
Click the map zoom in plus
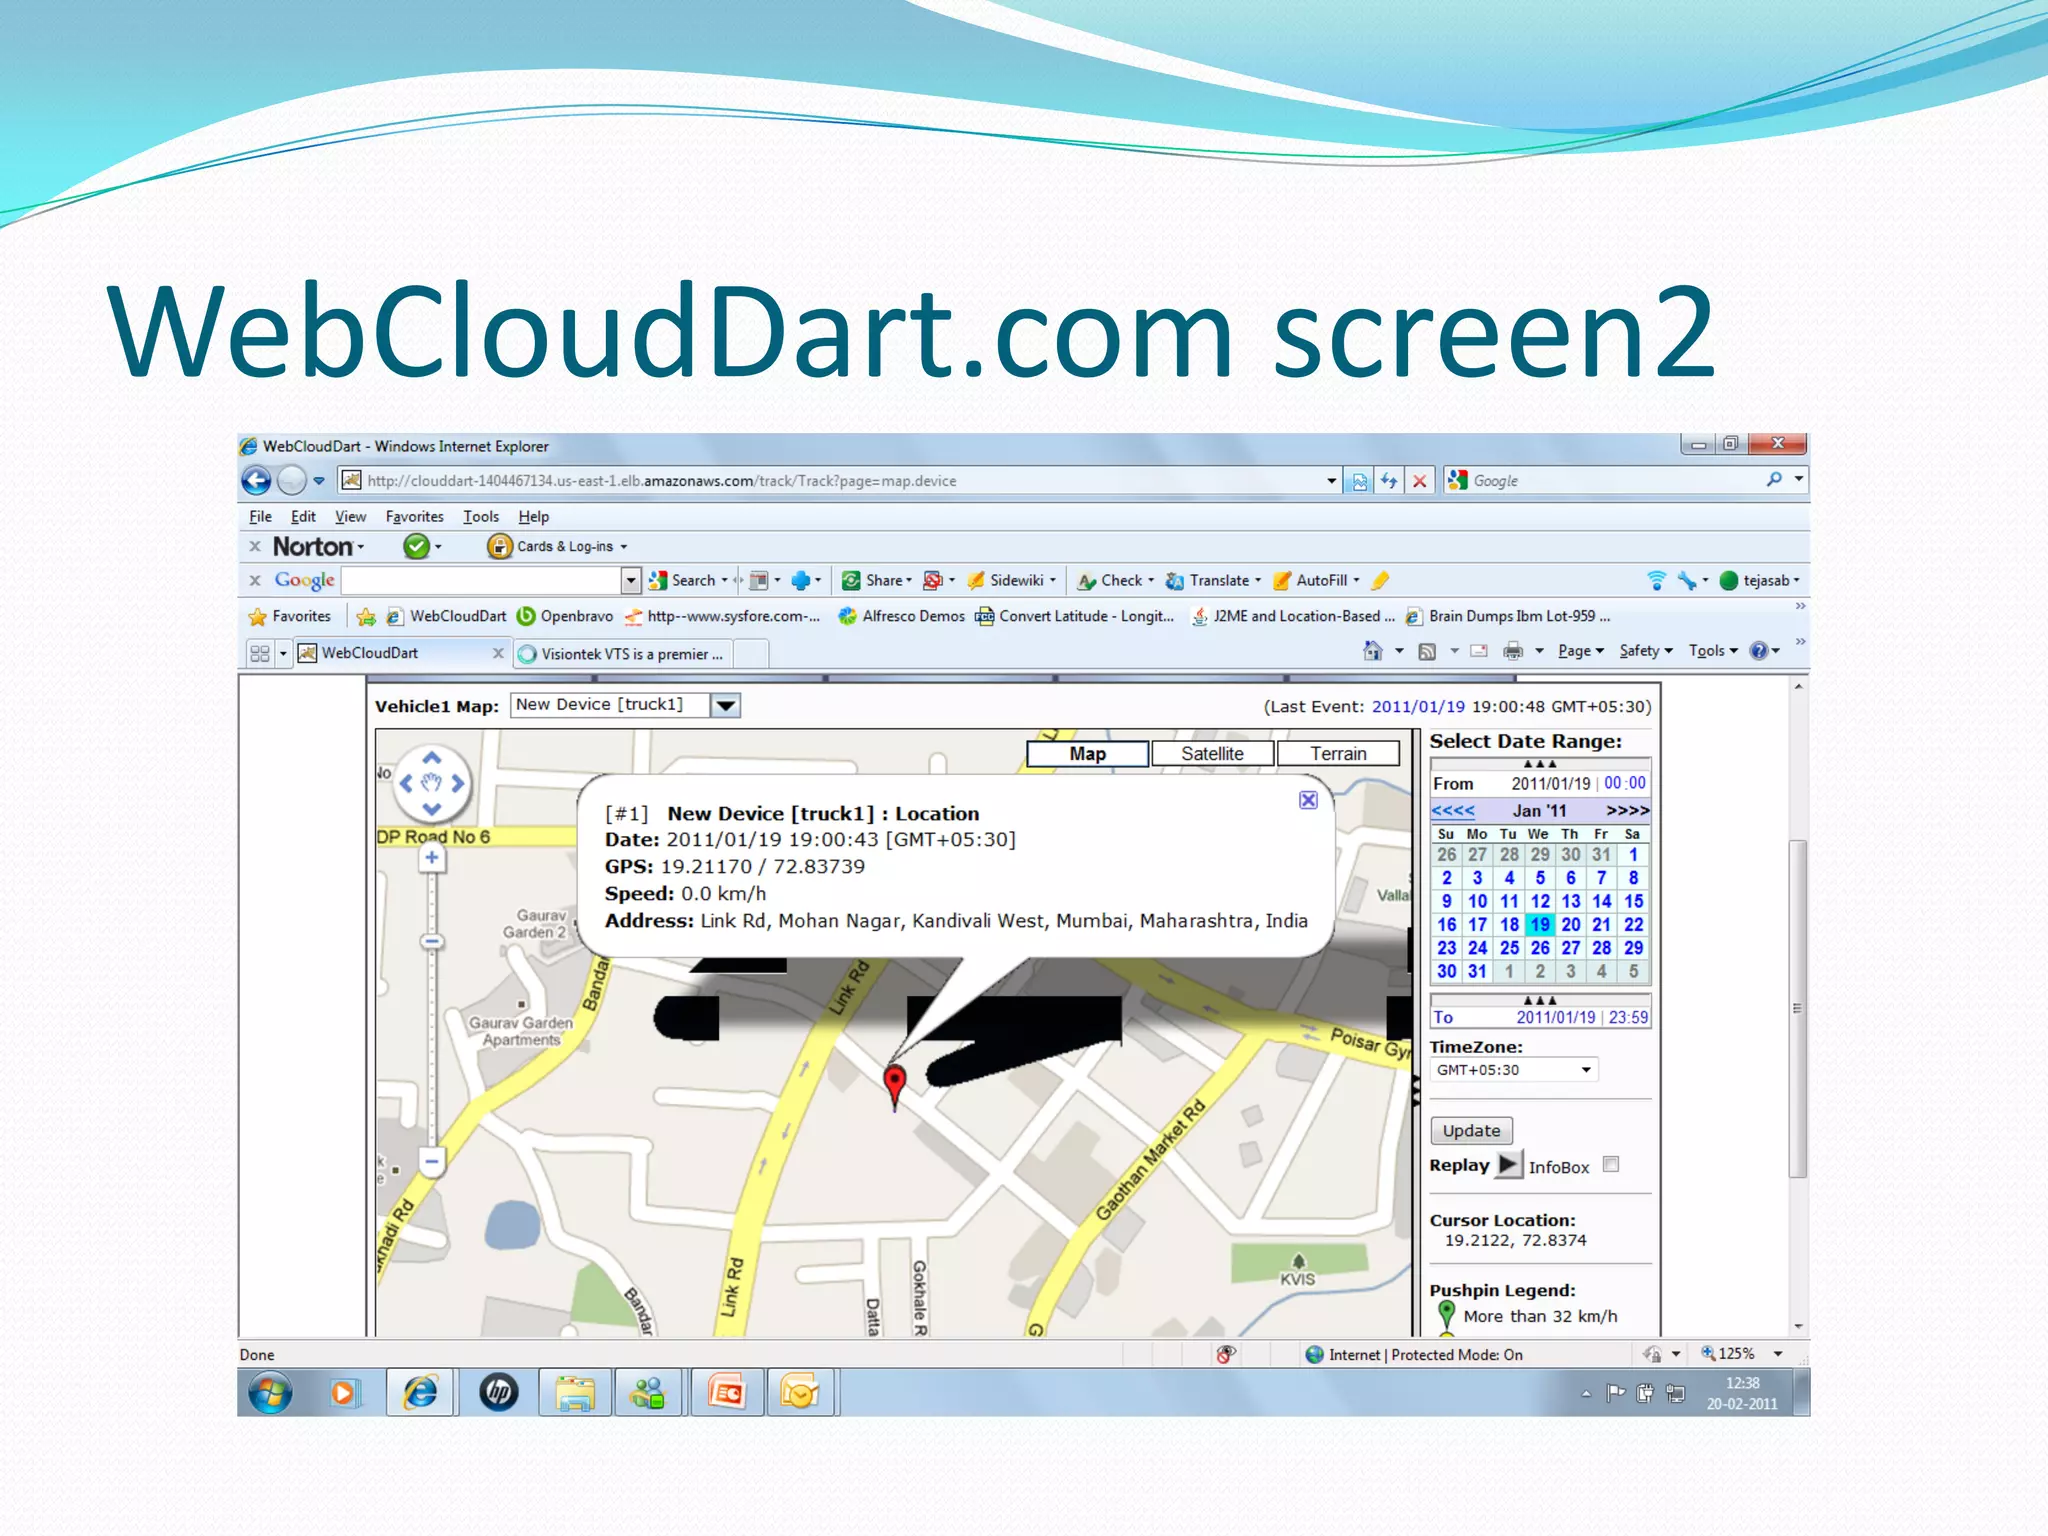click(432, 857)
